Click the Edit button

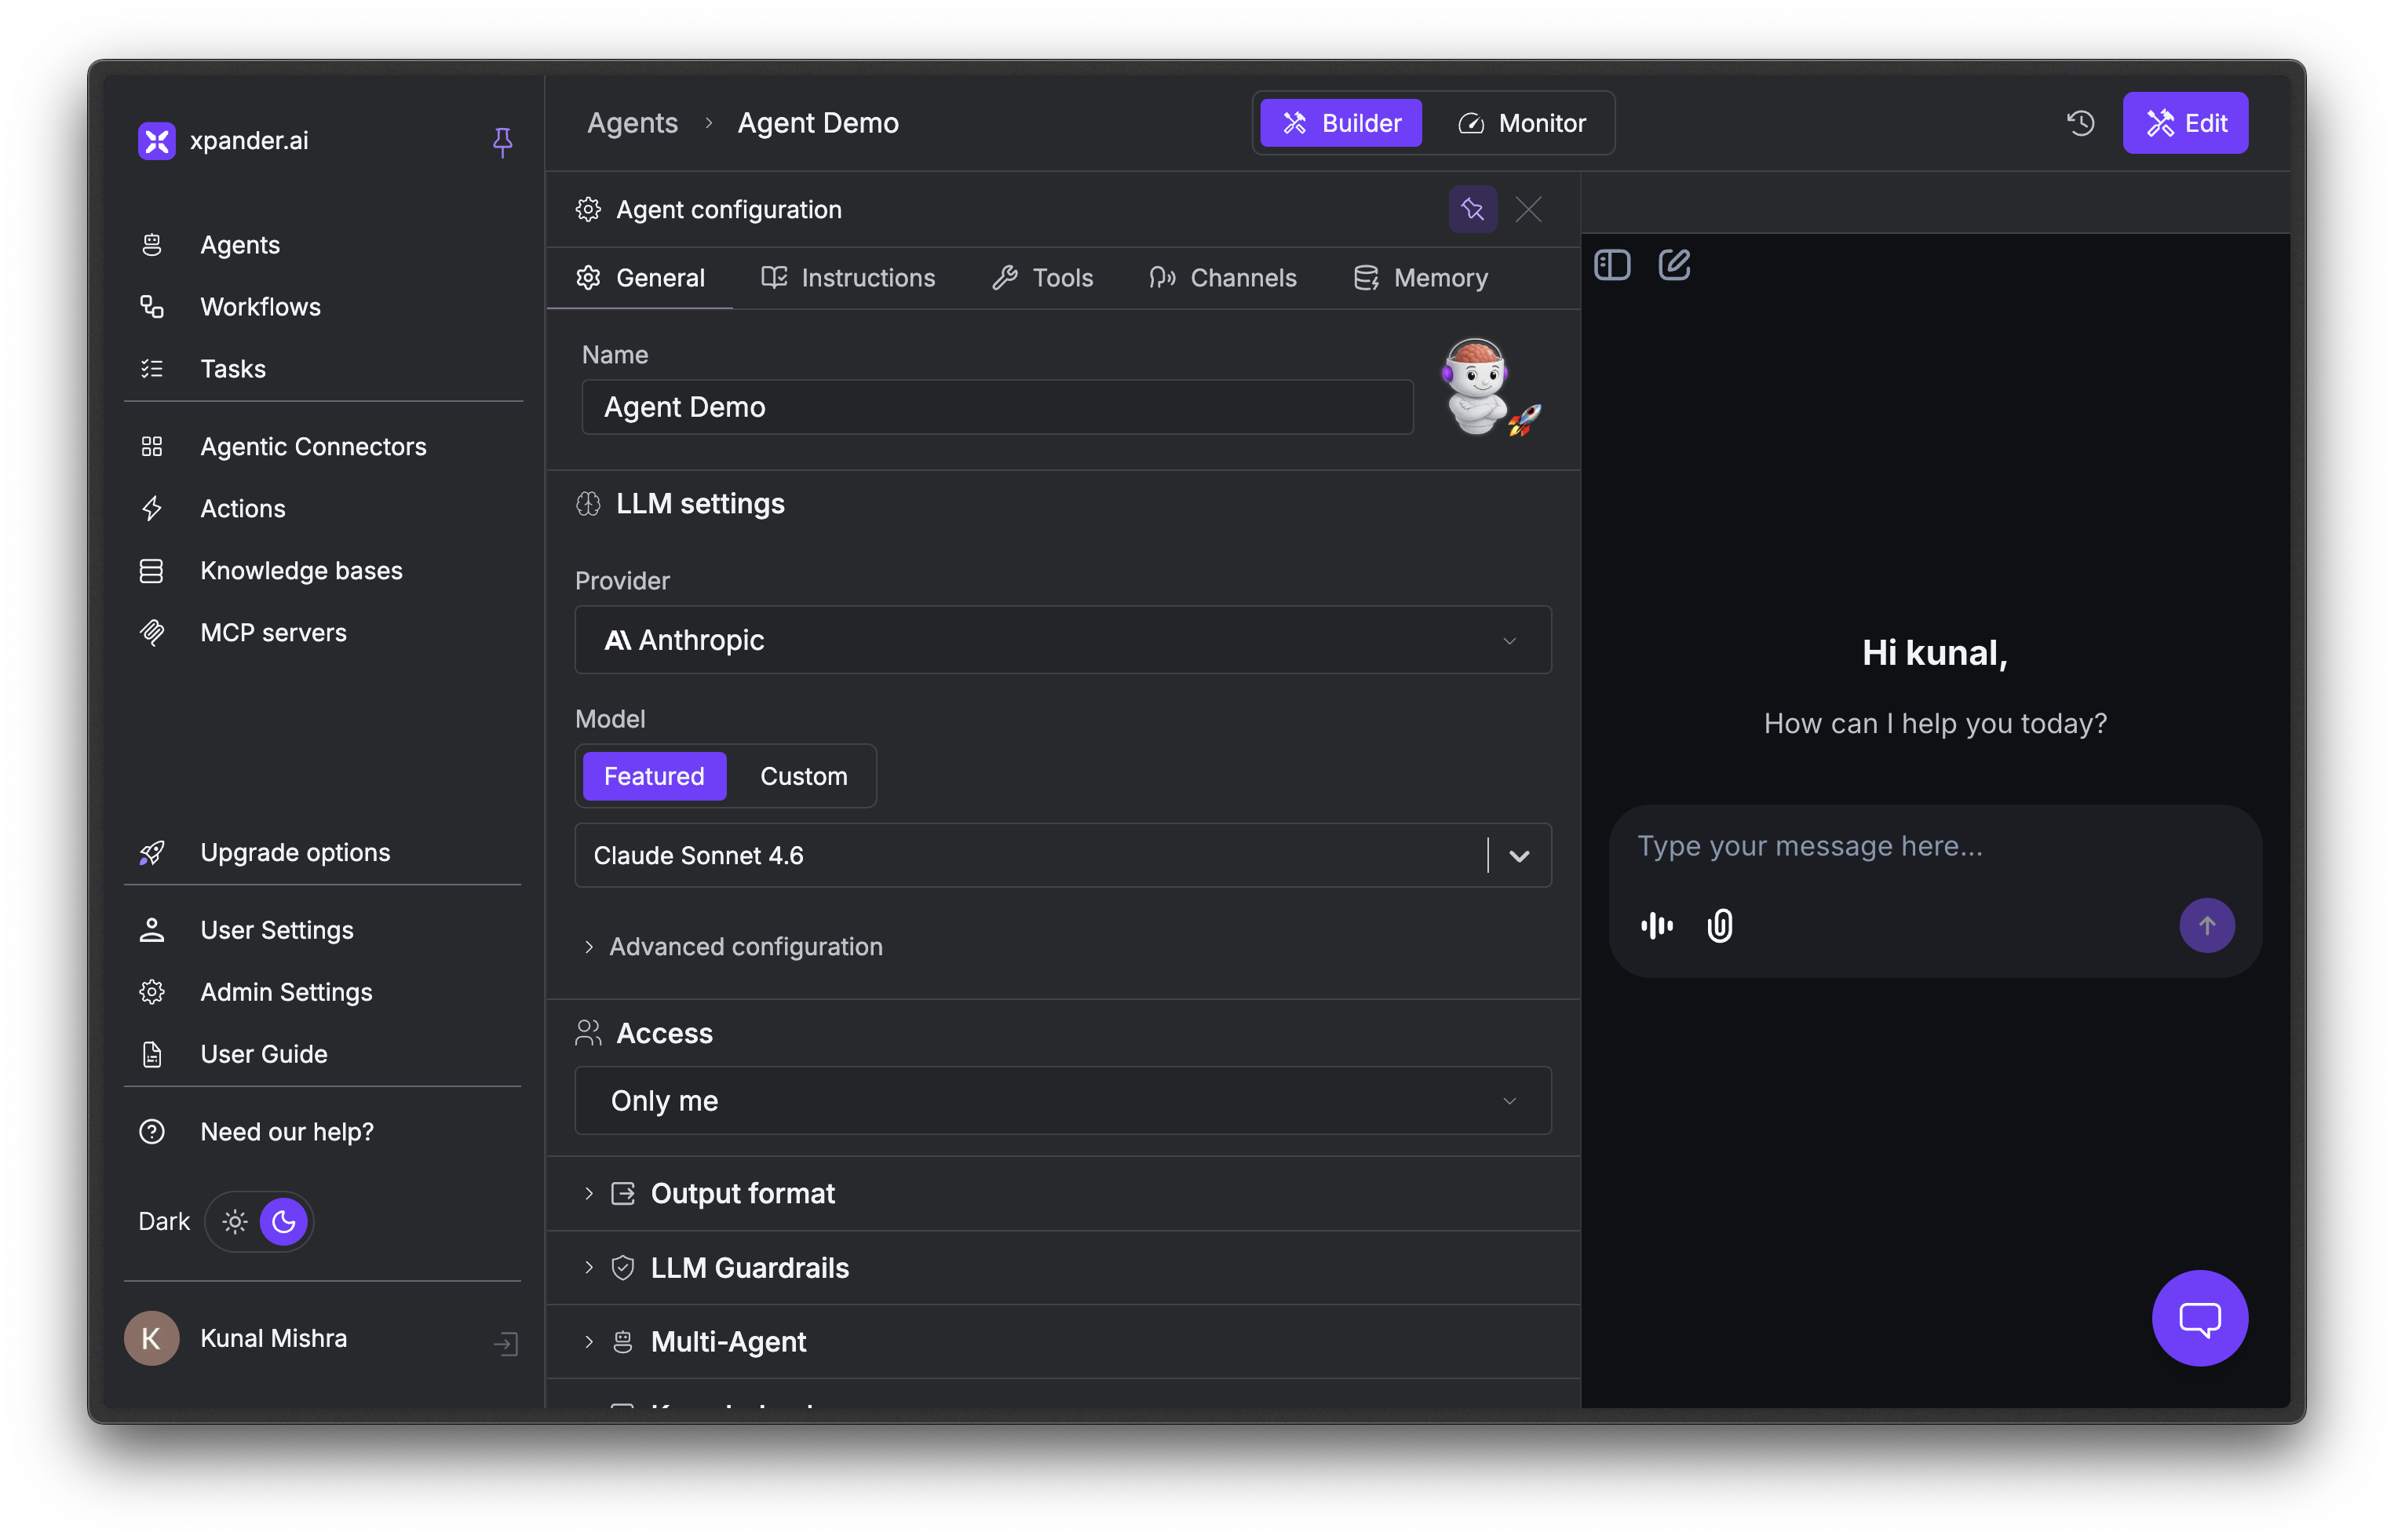(2186, 122)
